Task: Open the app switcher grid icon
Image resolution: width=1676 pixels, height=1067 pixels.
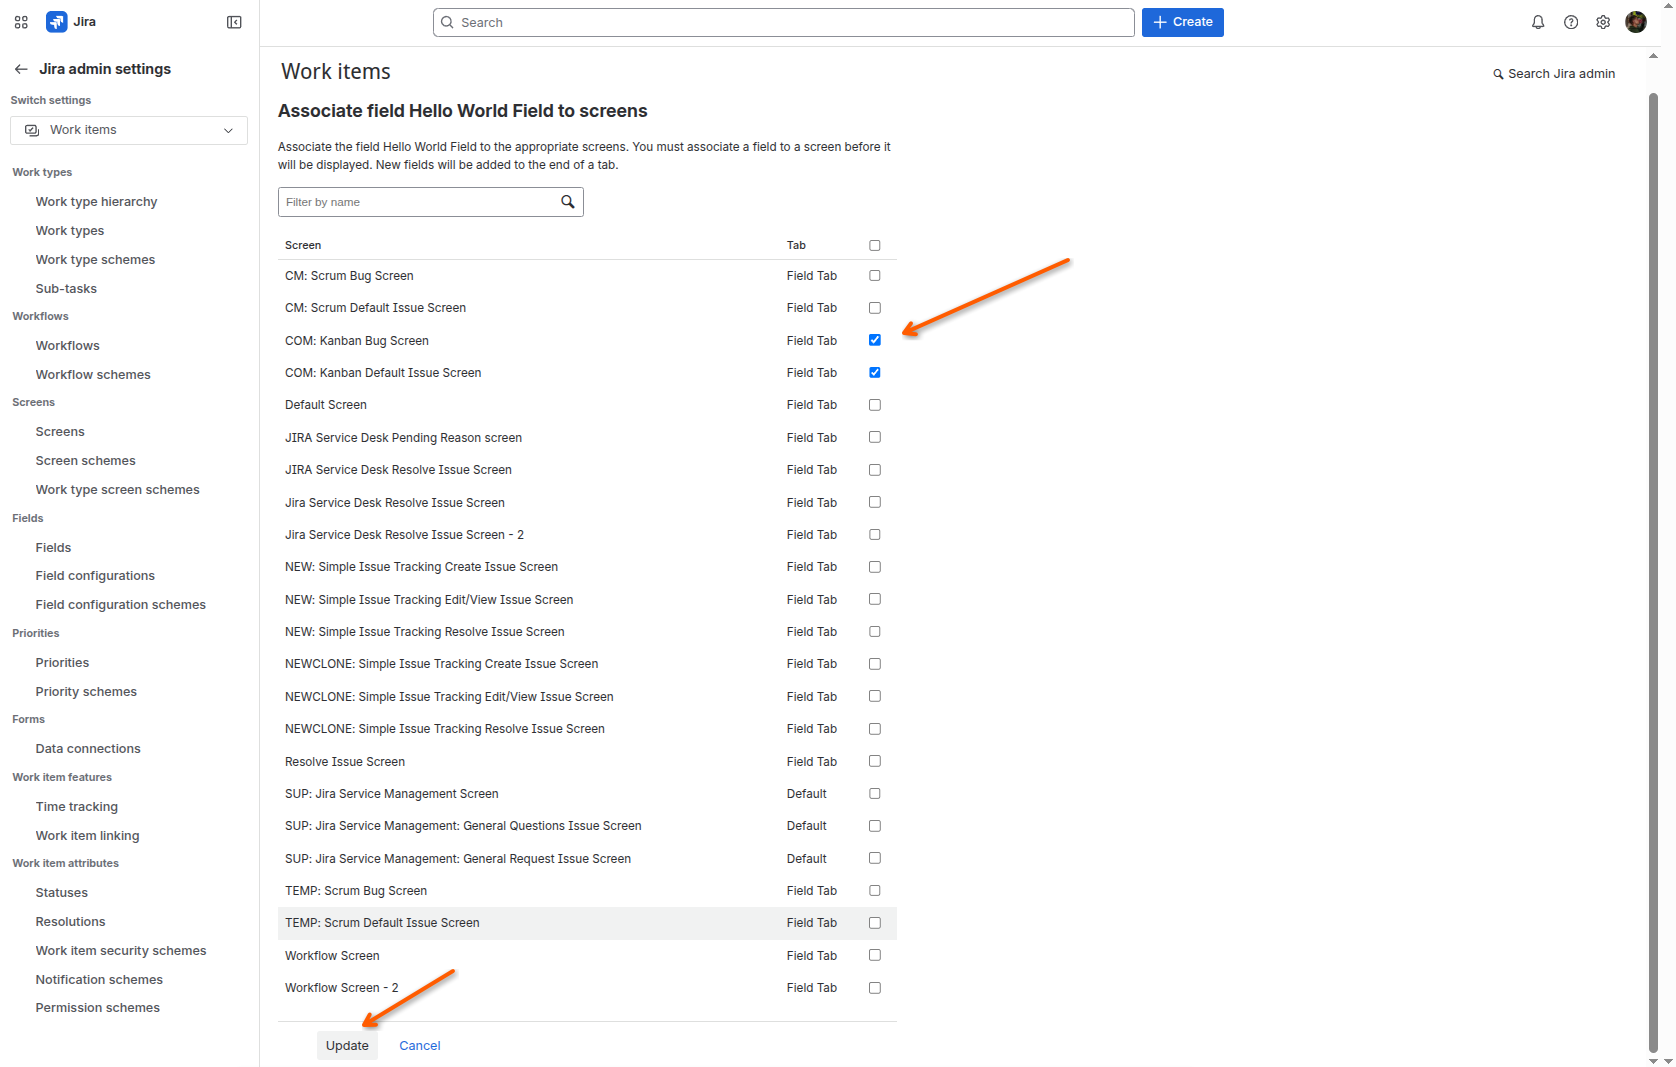Action: coord(21,22)
